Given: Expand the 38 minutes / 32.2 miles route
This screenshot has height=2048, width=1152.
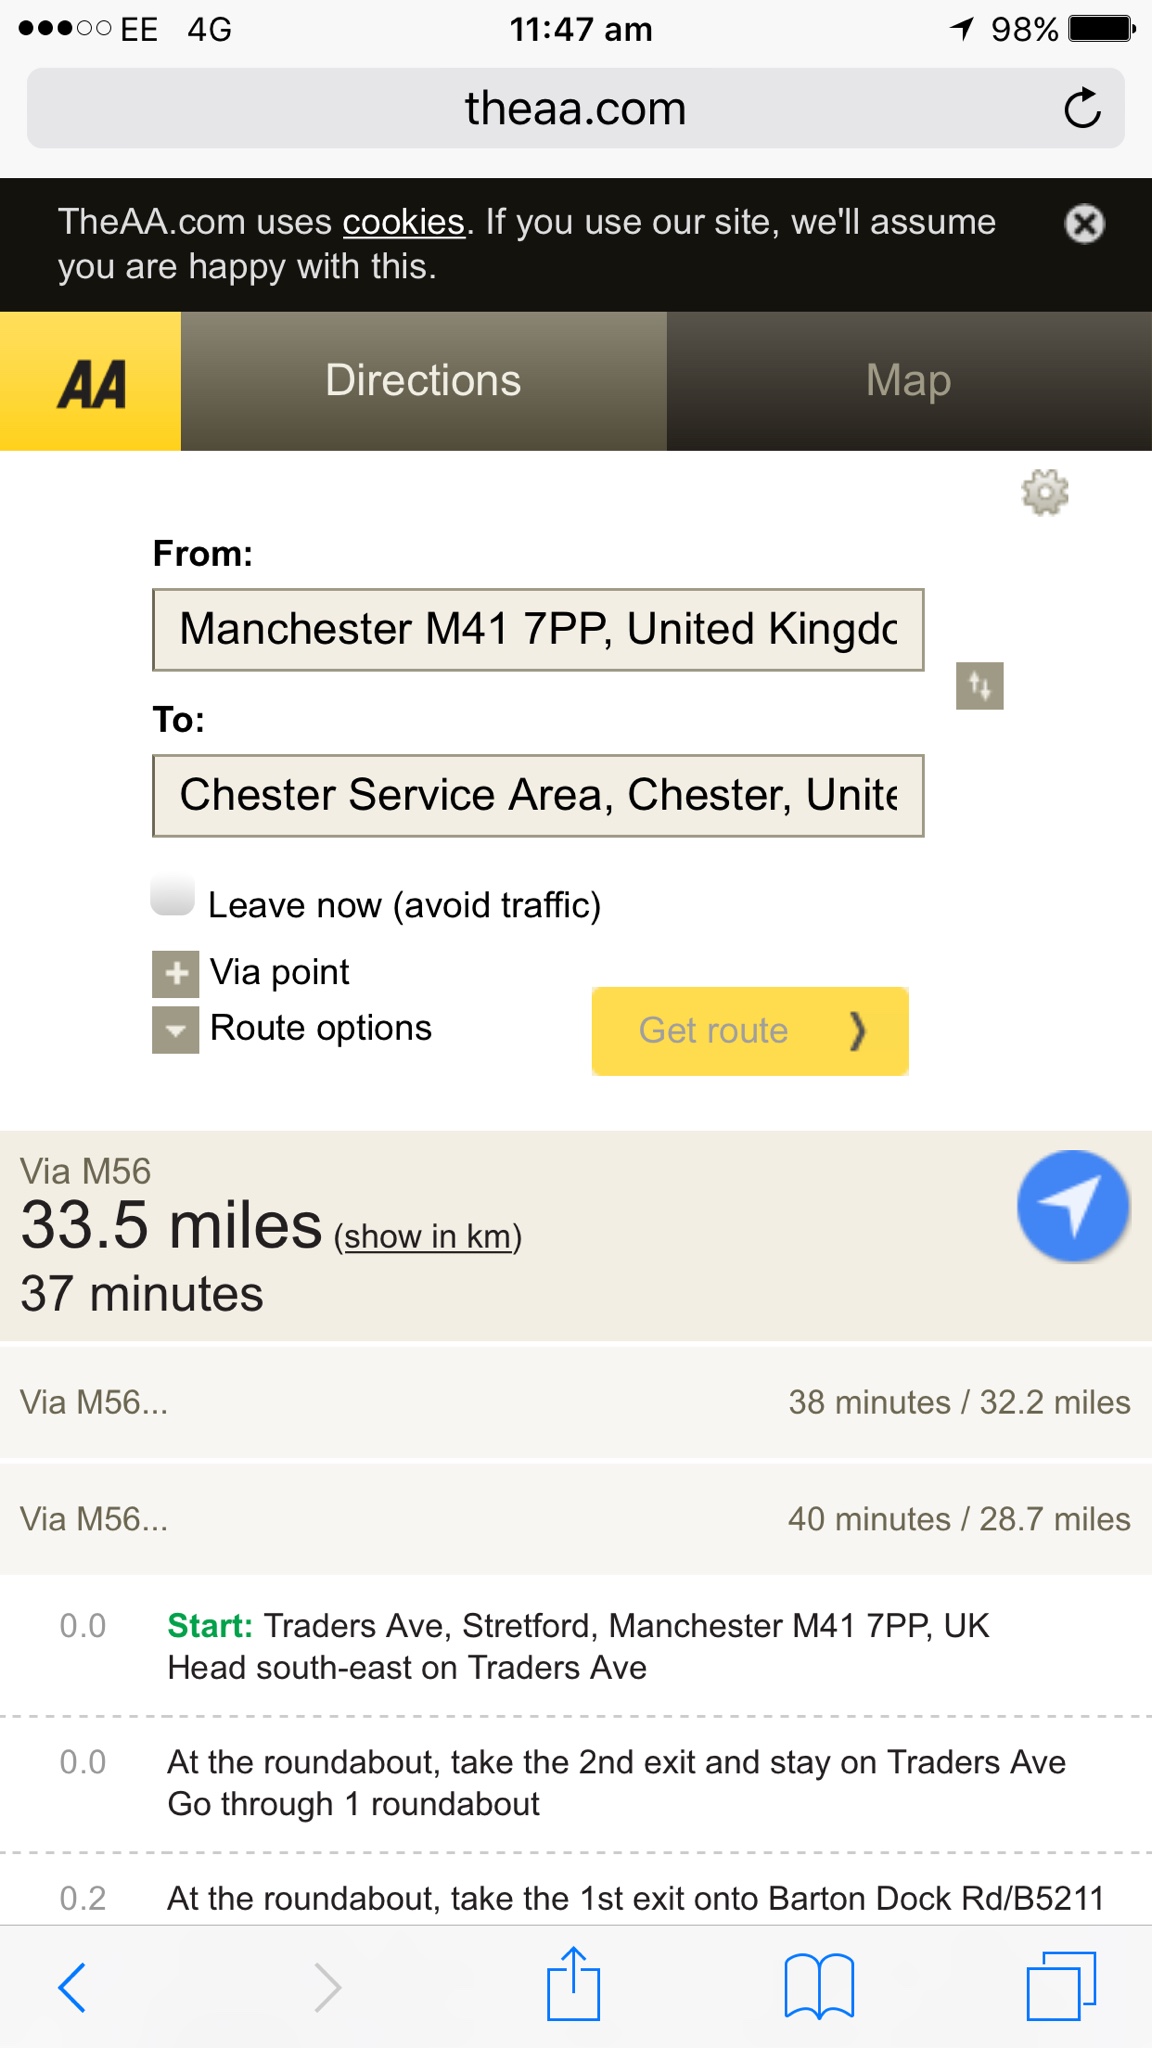Looking at the screenshot, I should coord(576,1402).
